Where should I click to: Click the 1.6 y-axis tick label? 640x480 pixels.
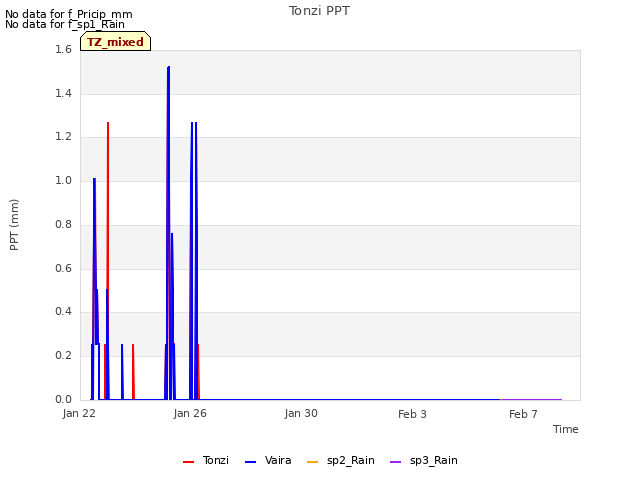click(63, 49)
